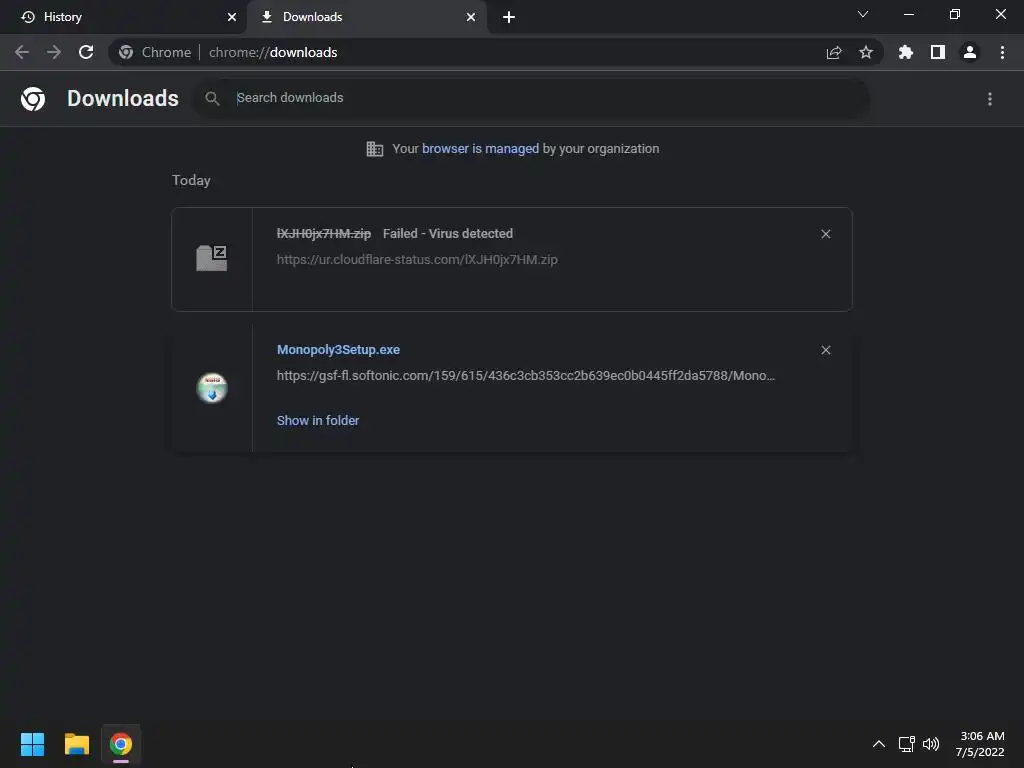Show hidden system tray icons
Viewport: 1024px width, 768px height.
tap(879, 744)
